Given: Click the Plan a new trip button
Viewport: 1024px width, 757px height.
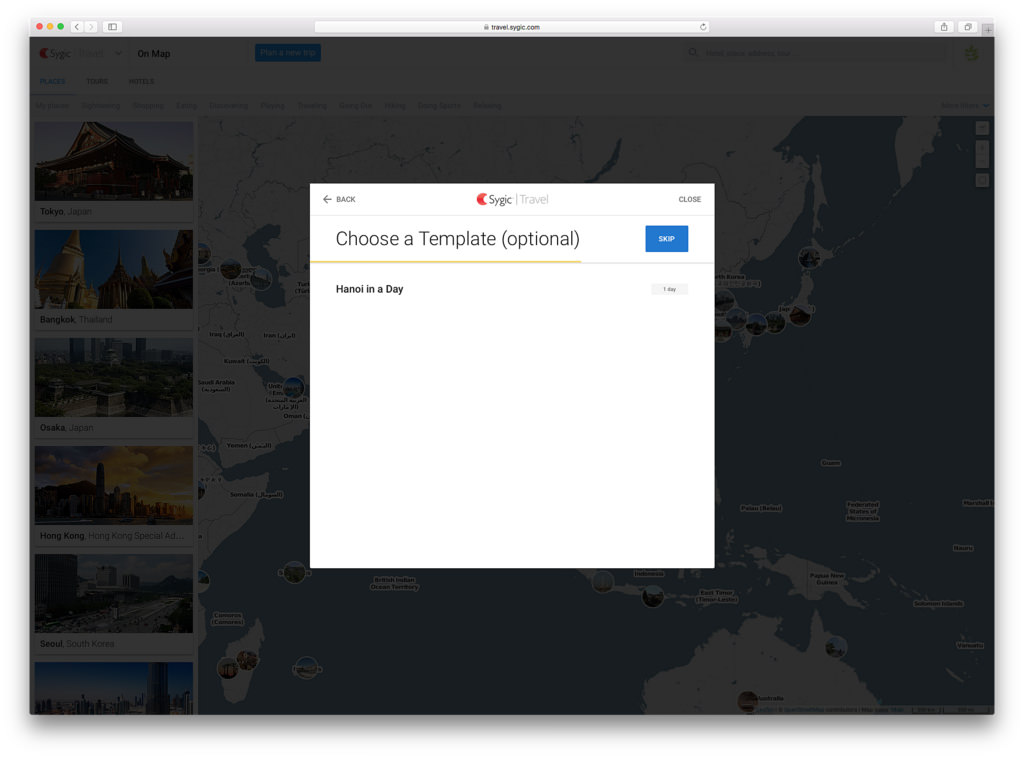Looking at the screenshot, I should (x=287, y=53).
